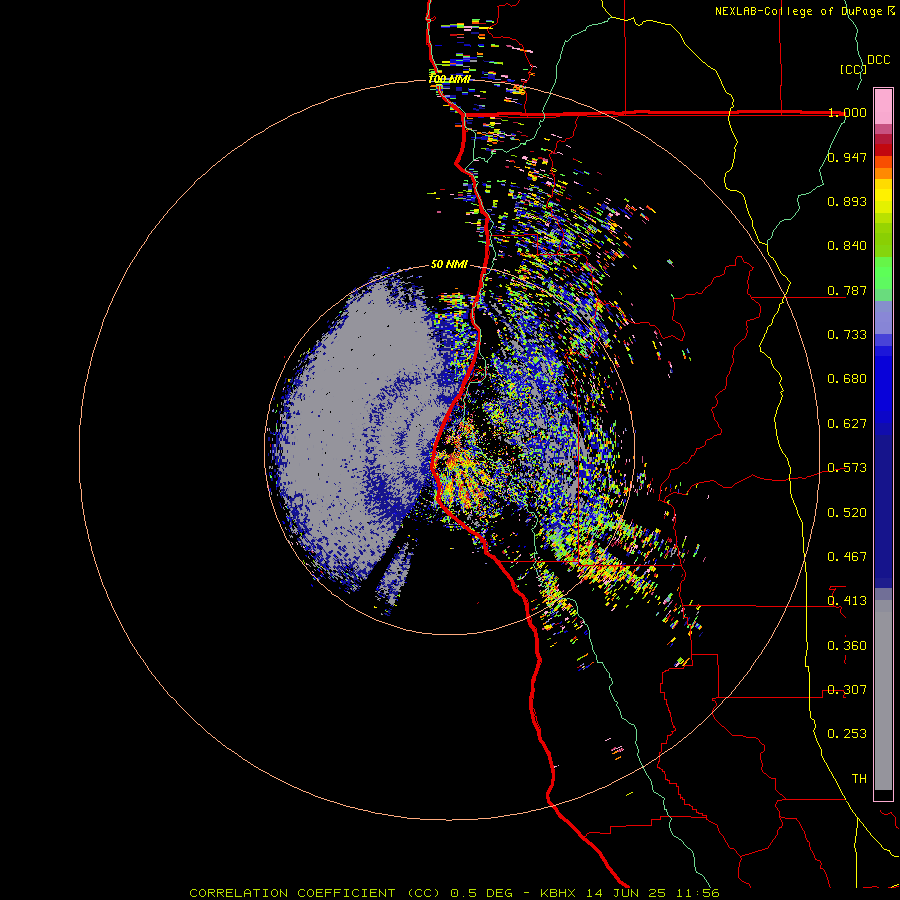Click the 0.840 value on the scale
900x900 pixels.
[x=847, y=246]
